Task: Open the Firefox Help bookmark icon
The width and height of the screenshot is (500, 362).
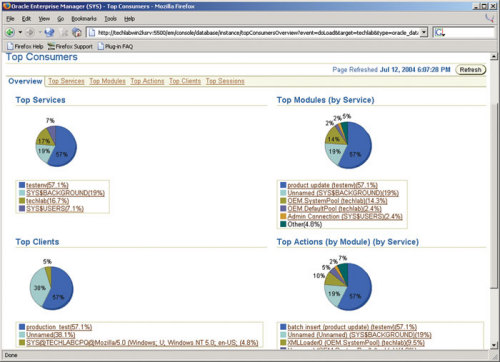Action: pos(10,46)
